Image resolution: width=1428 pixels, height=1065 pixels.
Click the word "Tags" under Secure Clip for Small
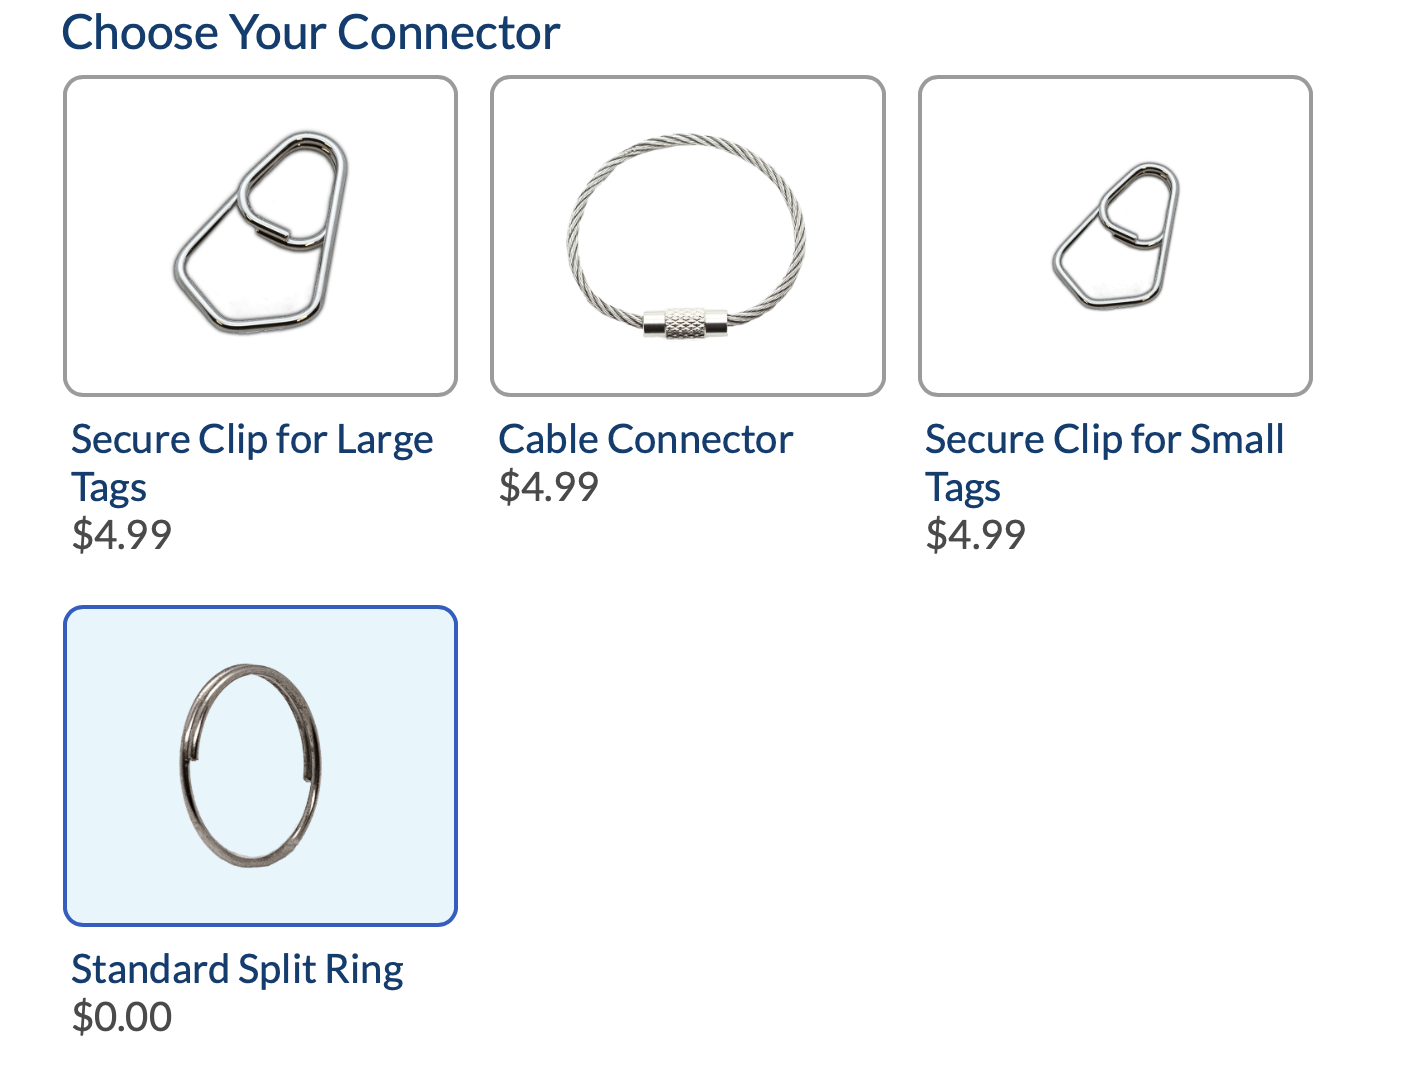coord(963,488)
